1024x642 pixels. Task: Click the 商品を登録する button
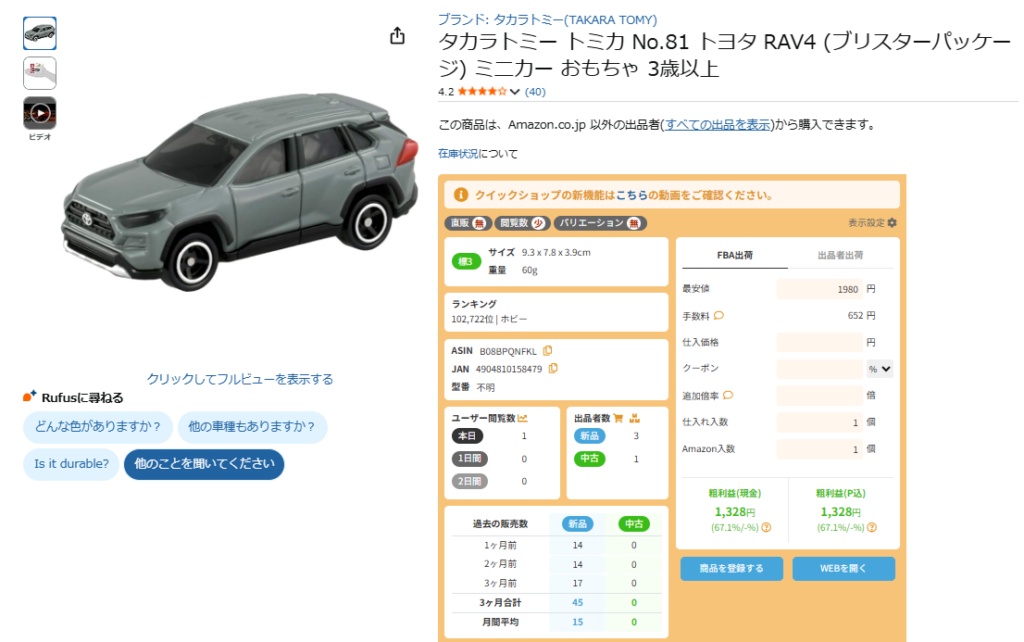731,568
